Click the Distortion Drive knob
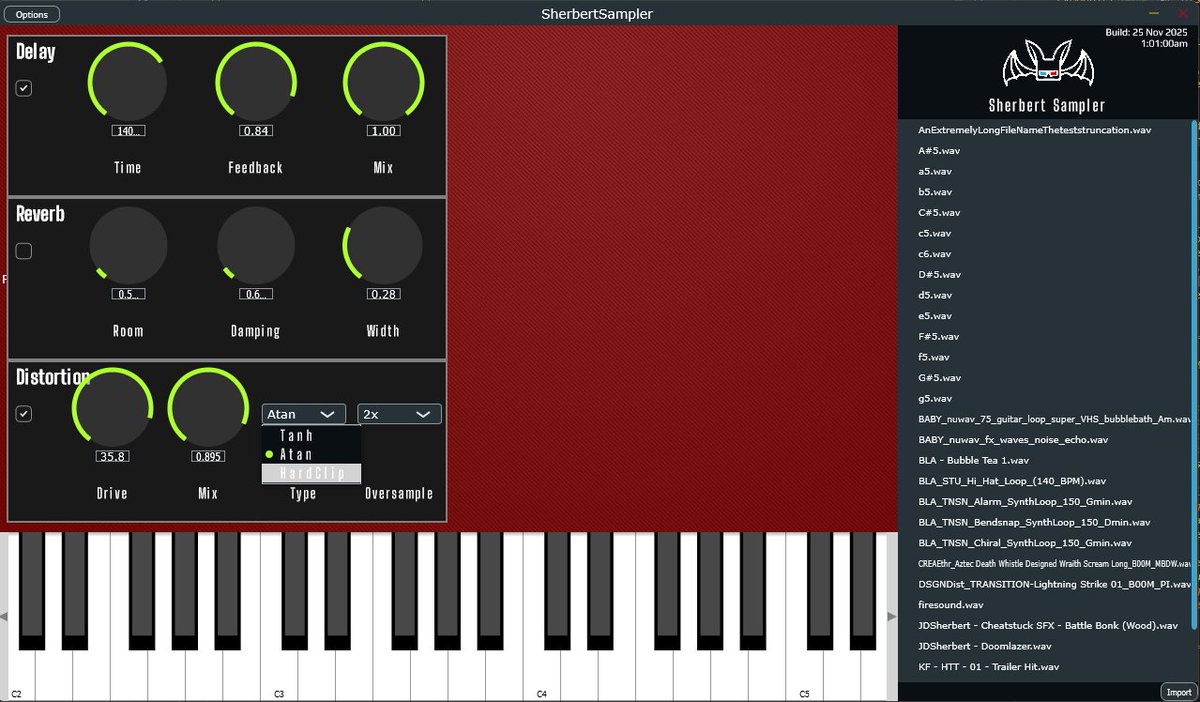Screen dimensions: 1200x702 [x=112, y=408]
